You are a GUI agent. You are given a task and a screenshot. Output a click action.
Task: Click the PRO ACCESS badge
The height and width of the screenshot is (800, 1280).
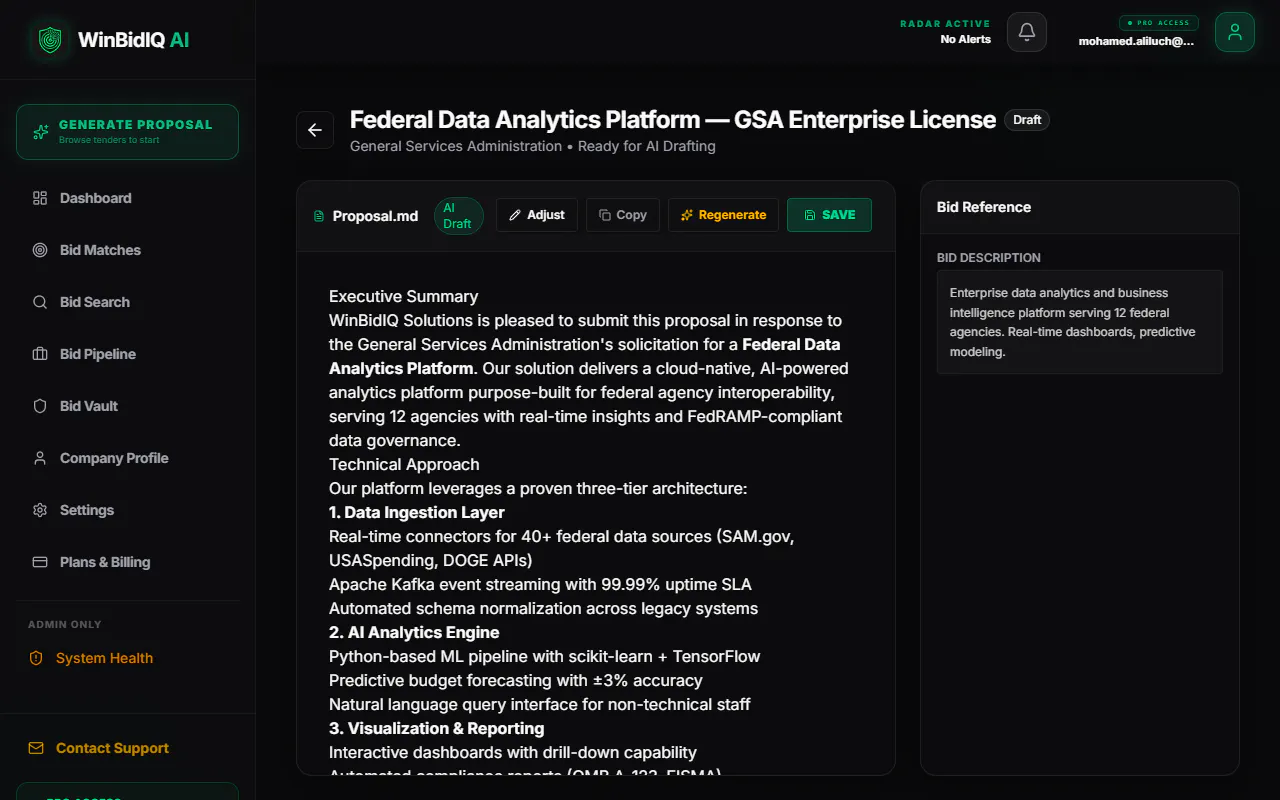1159,23
